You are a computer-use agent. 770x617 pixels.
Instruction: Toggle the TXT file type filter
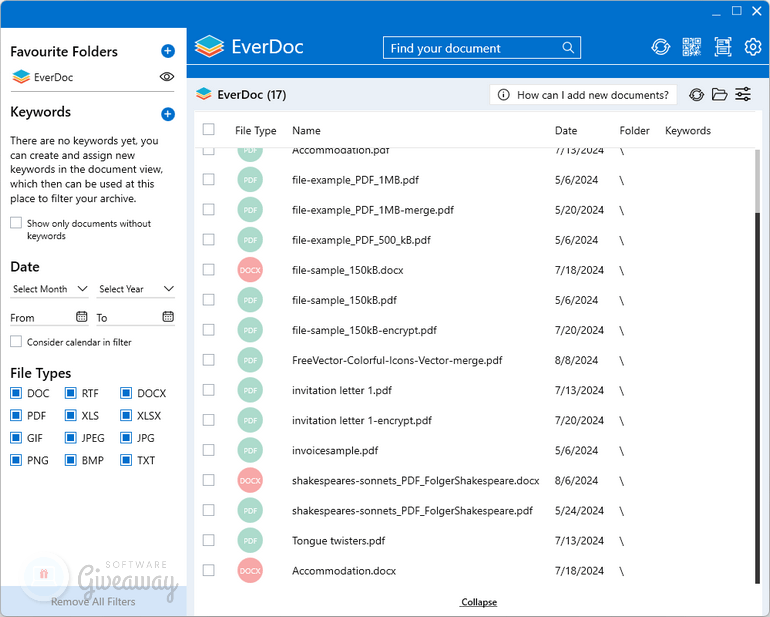(x=126, y=460)
